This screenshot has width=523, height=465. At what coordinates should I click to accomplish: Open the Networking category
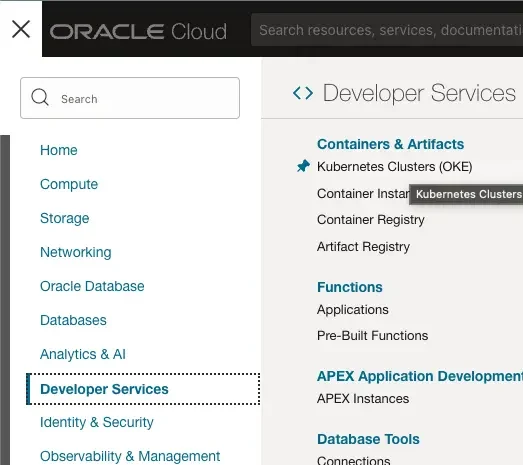(76, 252)
